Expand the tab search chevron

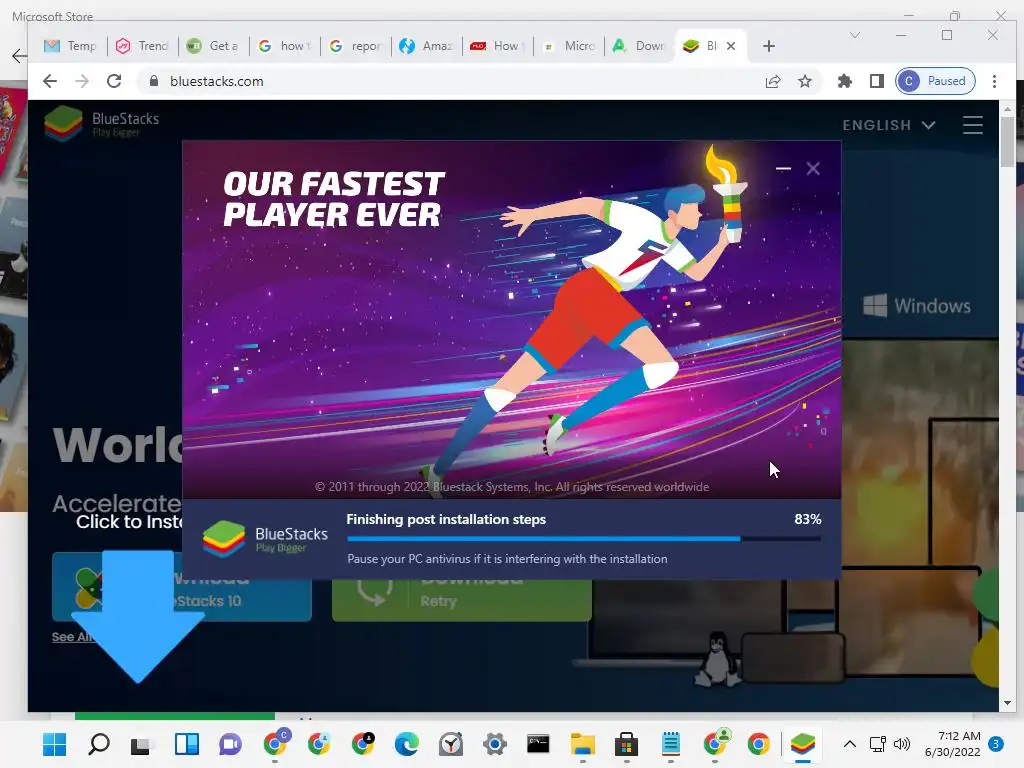tap(854, 35)
